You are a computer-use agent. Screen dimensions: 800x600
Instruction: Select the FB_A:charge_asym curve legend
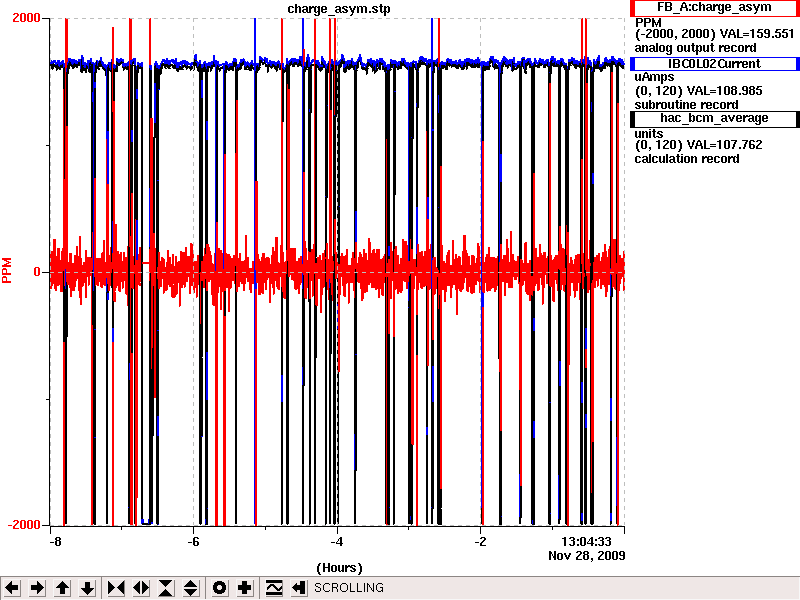tap(714, 8)
